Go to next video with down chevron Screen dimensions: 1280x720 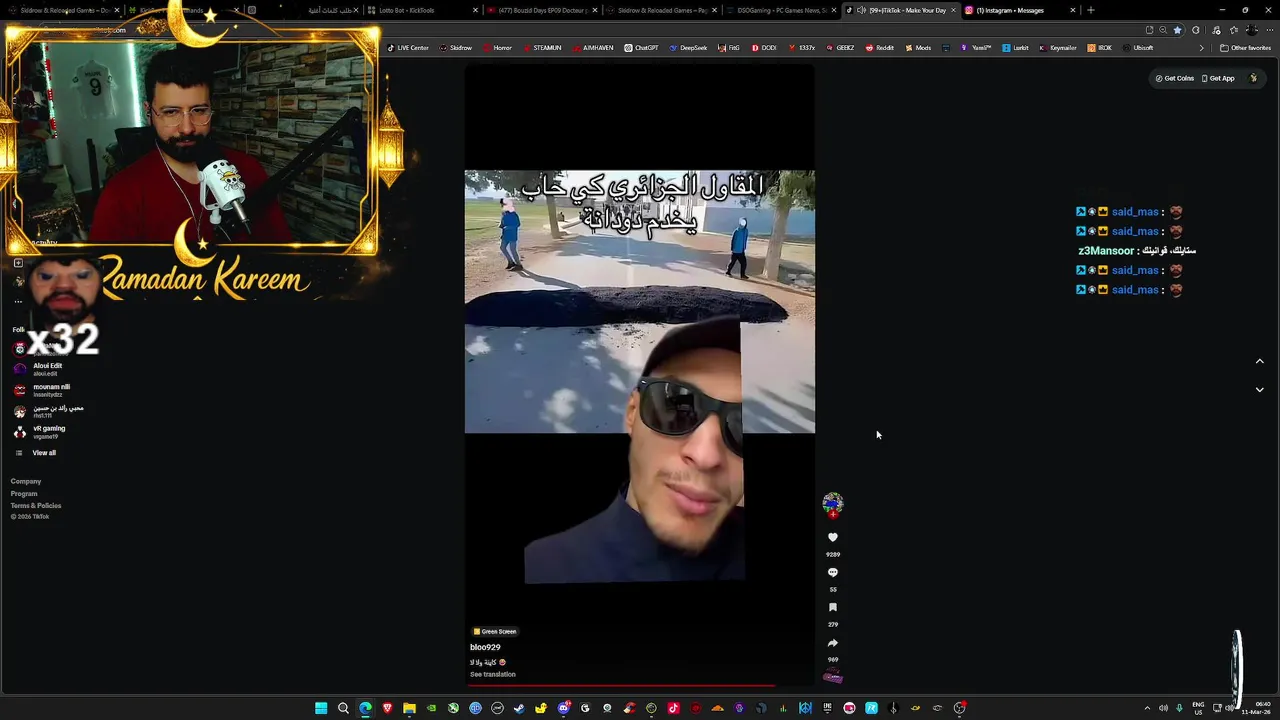tap(1259, 389)
